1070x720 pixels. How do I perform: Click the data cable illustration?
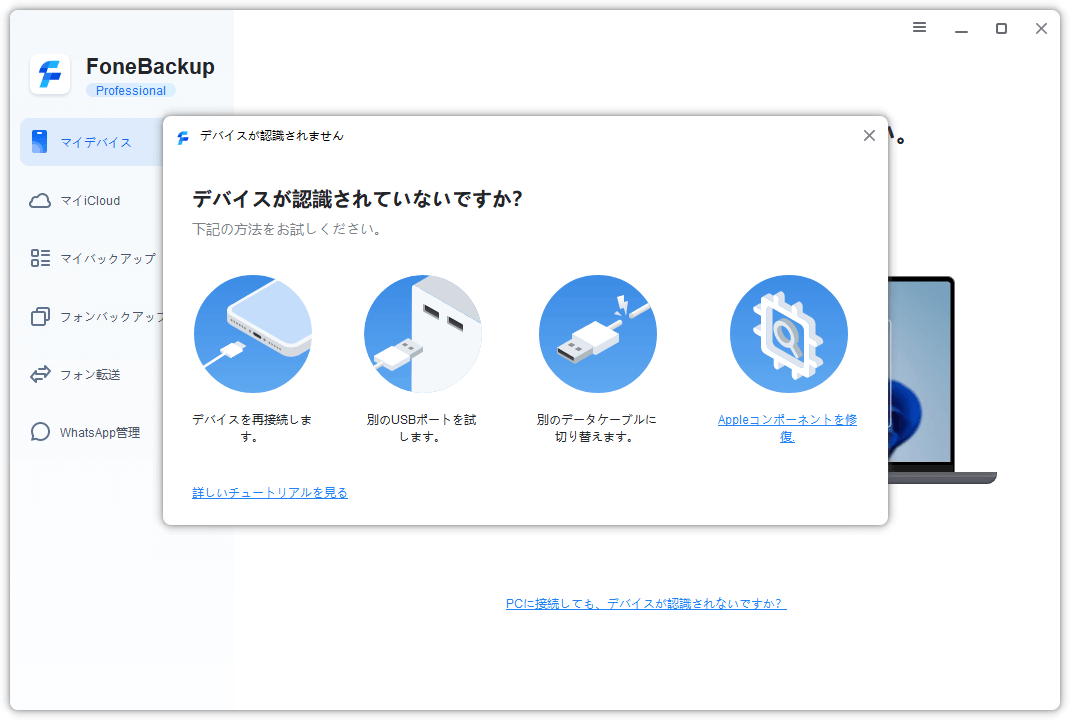[x=598, y=334]
